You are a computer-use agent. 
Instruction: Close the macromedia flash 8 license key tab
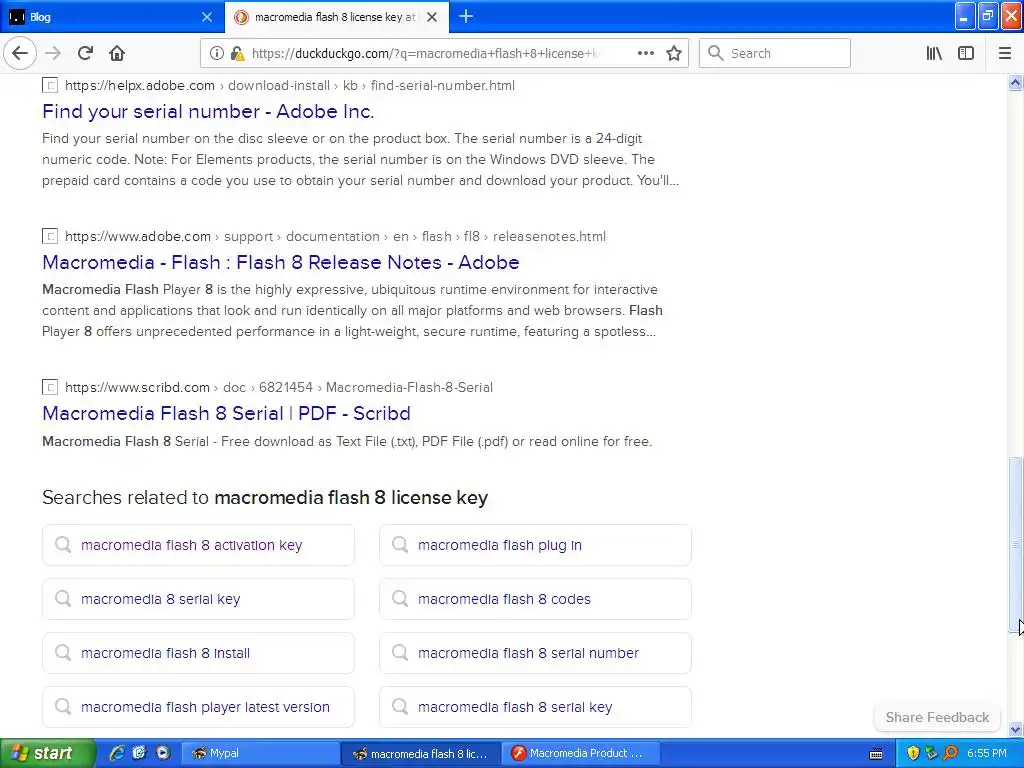[x=432, y=17]
